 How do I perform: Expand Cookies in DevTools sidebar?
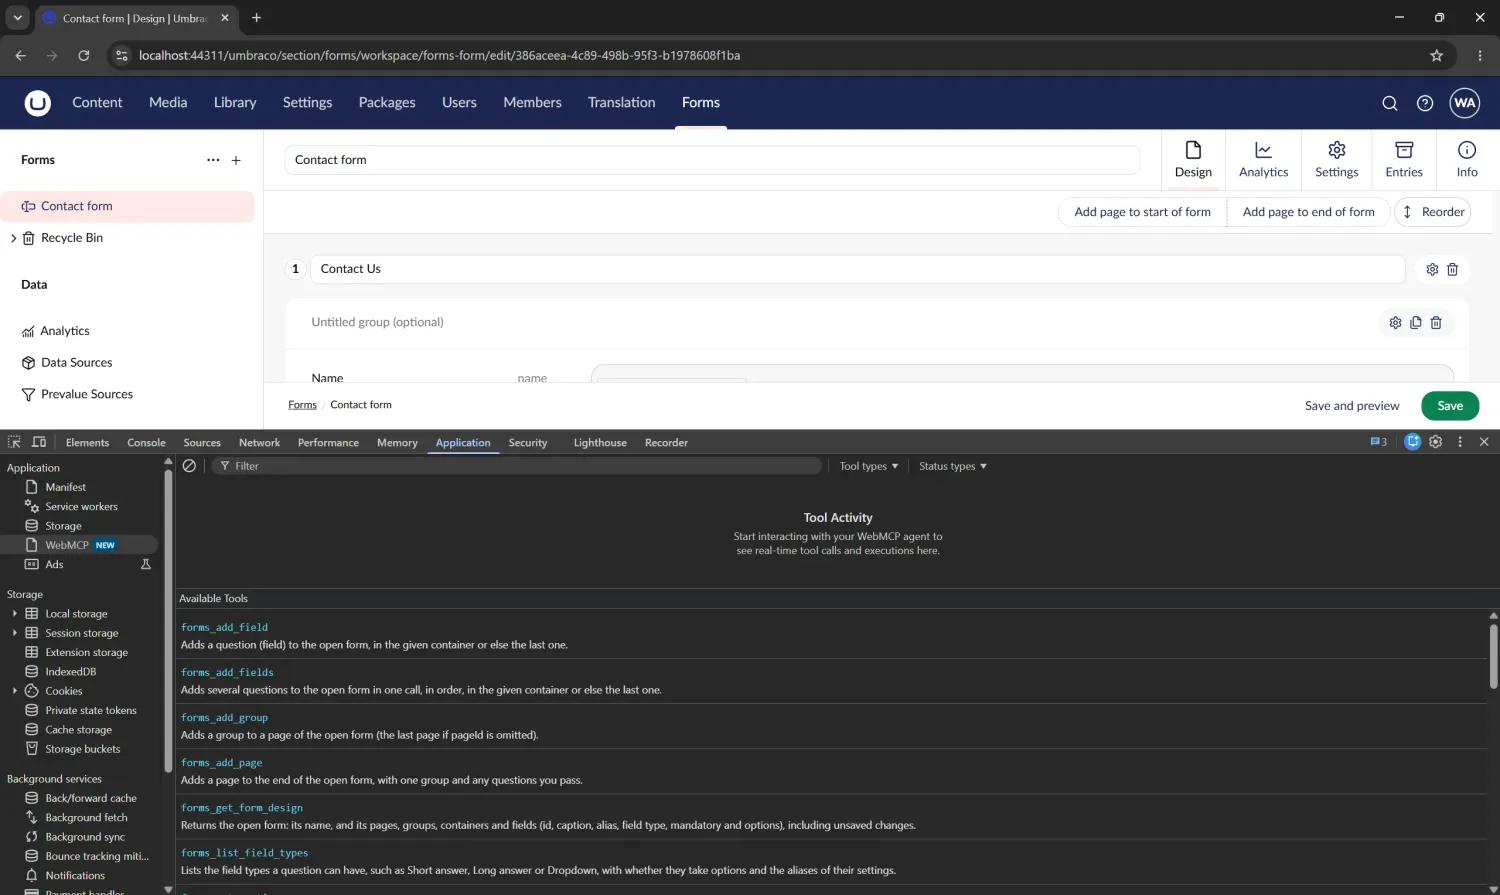[14, 691]
